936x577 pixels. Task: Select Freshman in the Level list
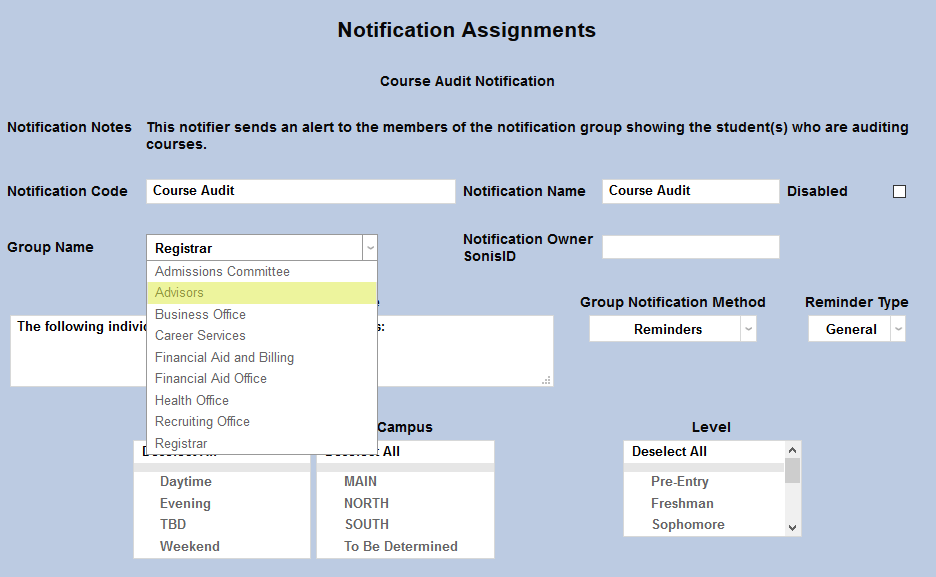click(682, 503)
